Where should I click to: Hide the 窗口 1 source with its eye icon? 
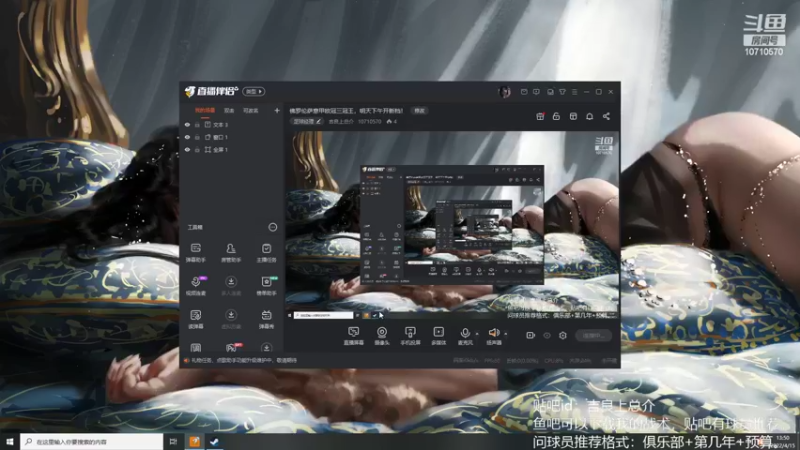point(187,137)
